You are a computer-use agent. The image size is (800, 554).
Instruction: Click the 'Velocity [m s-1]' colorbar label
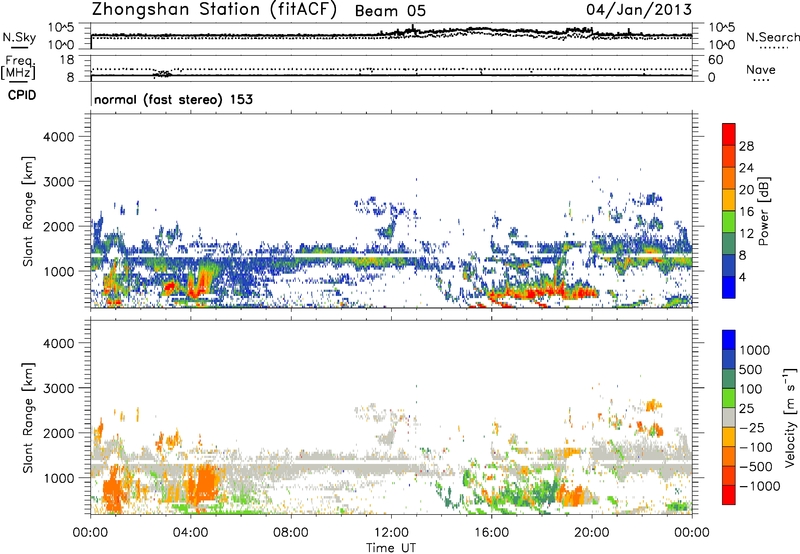tap(790, 417)
